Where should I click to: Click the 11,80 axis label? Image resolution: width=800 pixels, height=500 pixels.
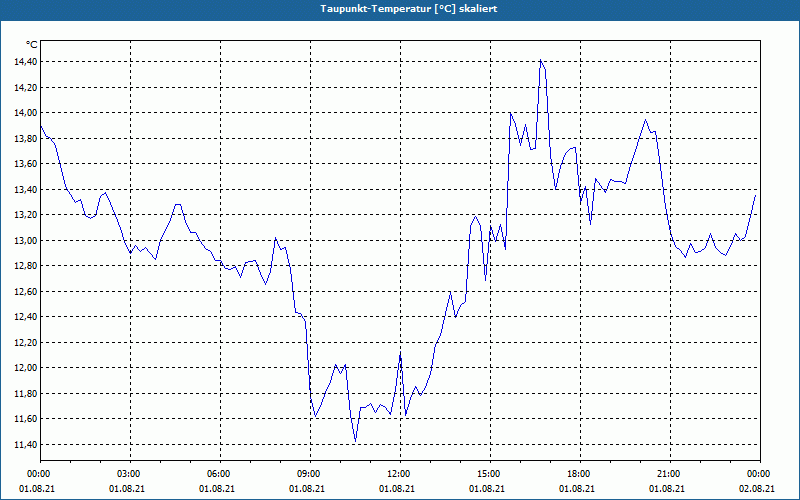click(x=26, y=393)
